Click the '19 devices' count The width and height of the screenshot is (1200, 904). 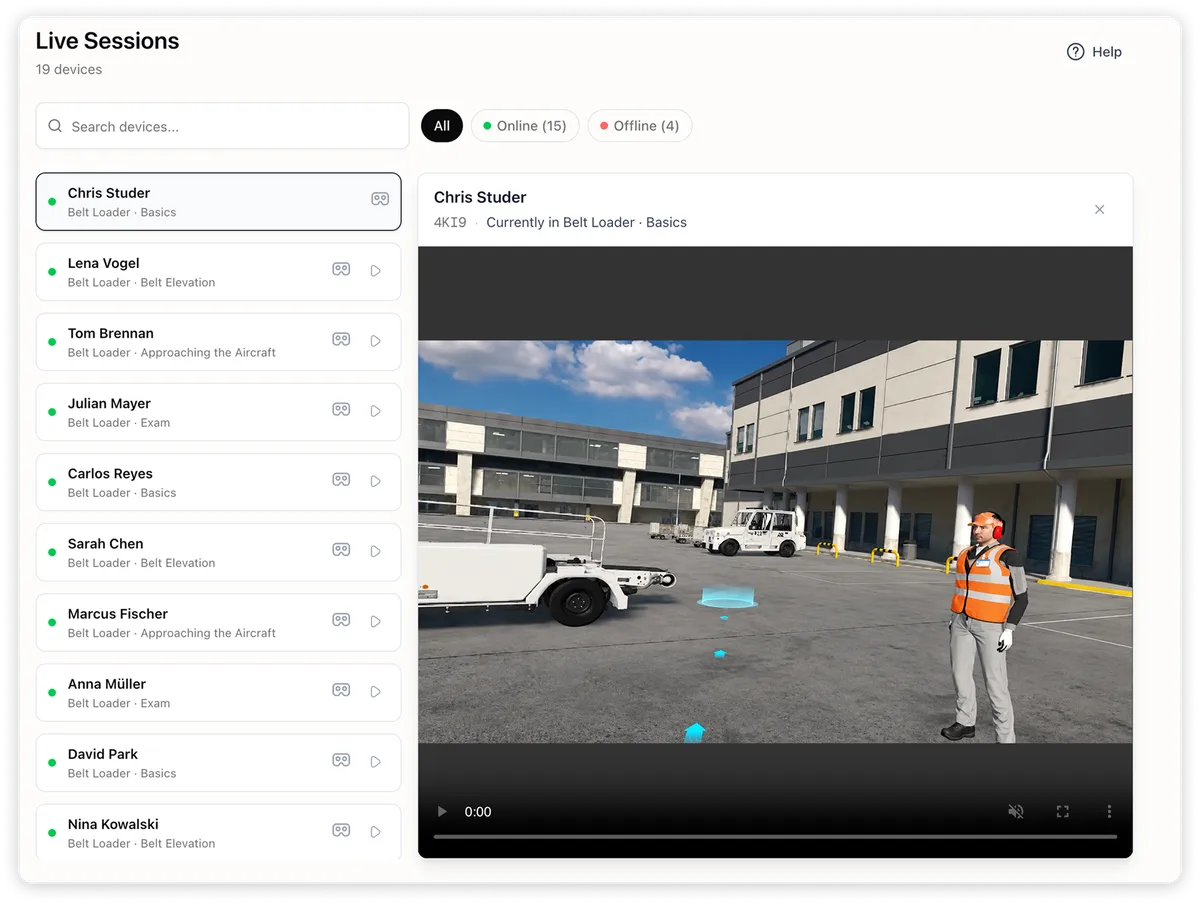pos(69,69)
